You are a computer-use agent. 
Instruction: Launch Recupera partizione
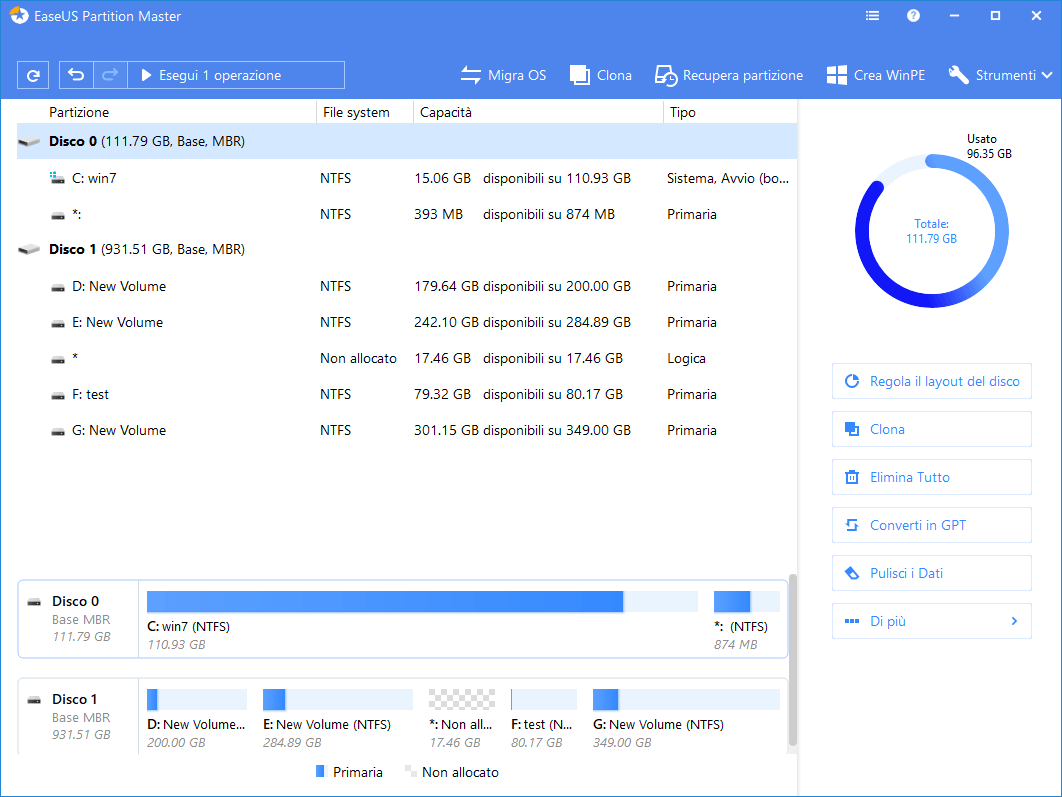point(729,75)
